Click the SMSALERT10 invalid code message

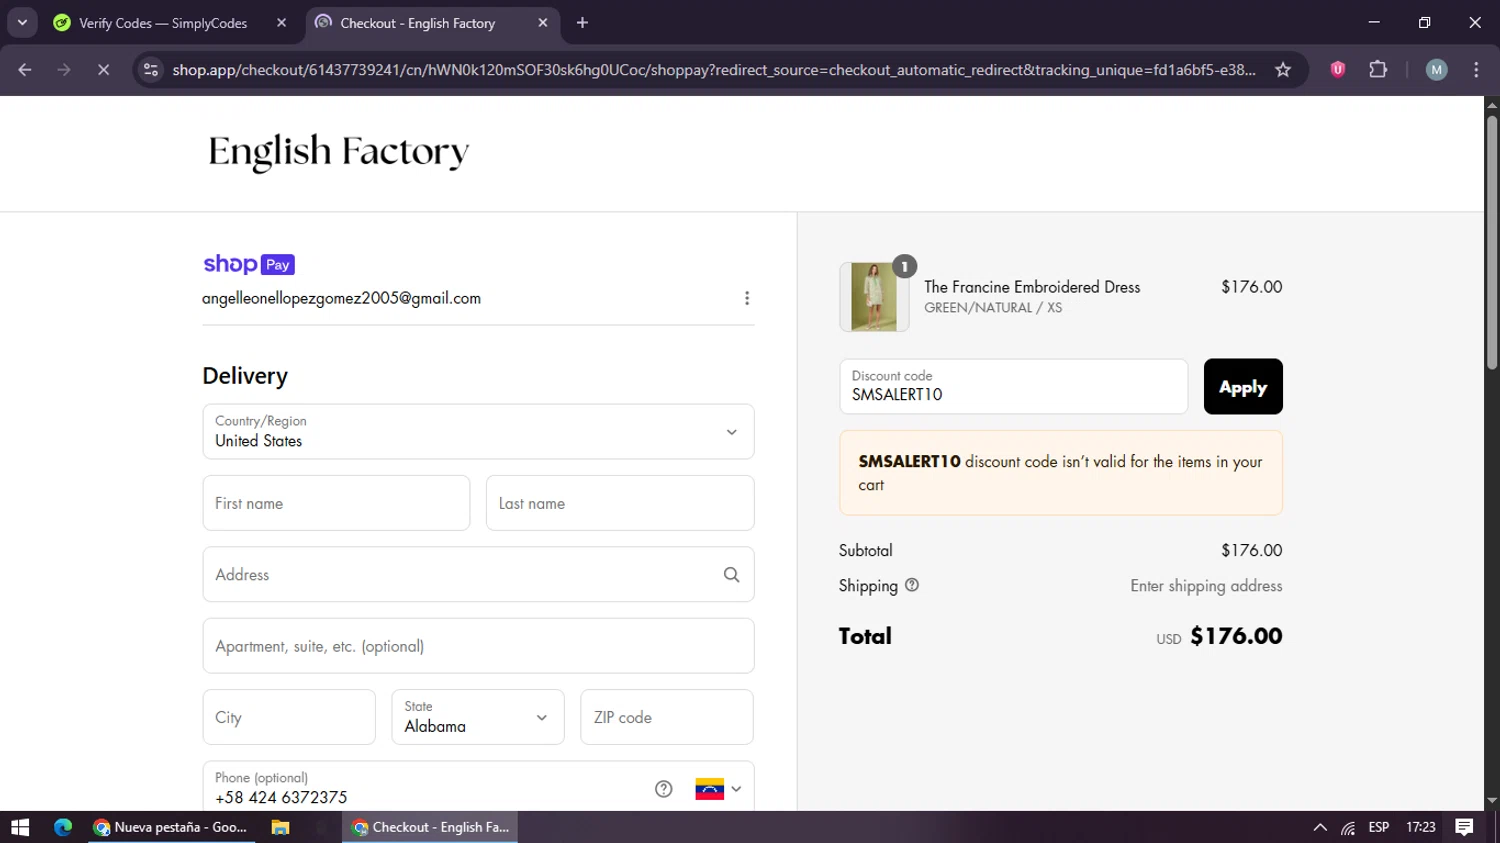coord(1061,473)
